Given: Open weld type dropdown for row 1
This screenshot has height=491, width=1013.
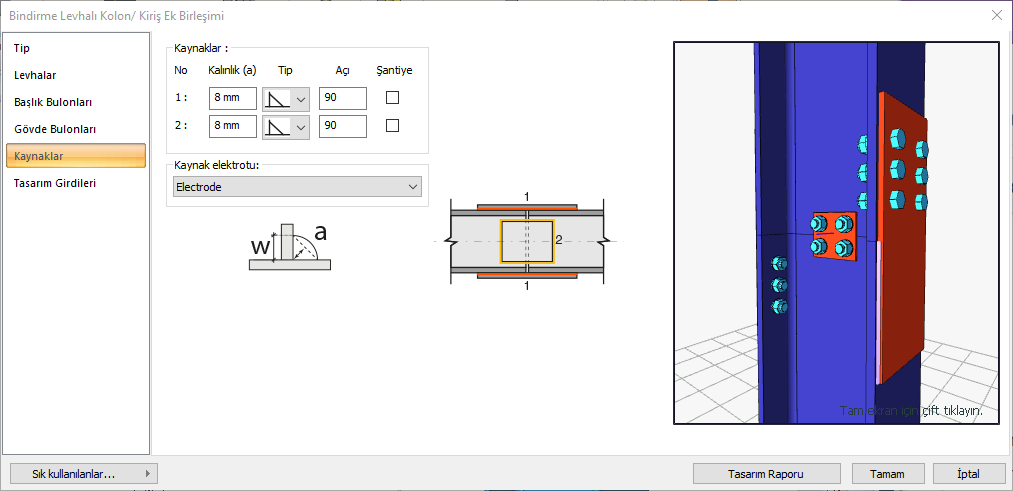Looking at the screenshot, I should (x=286, y=99).
